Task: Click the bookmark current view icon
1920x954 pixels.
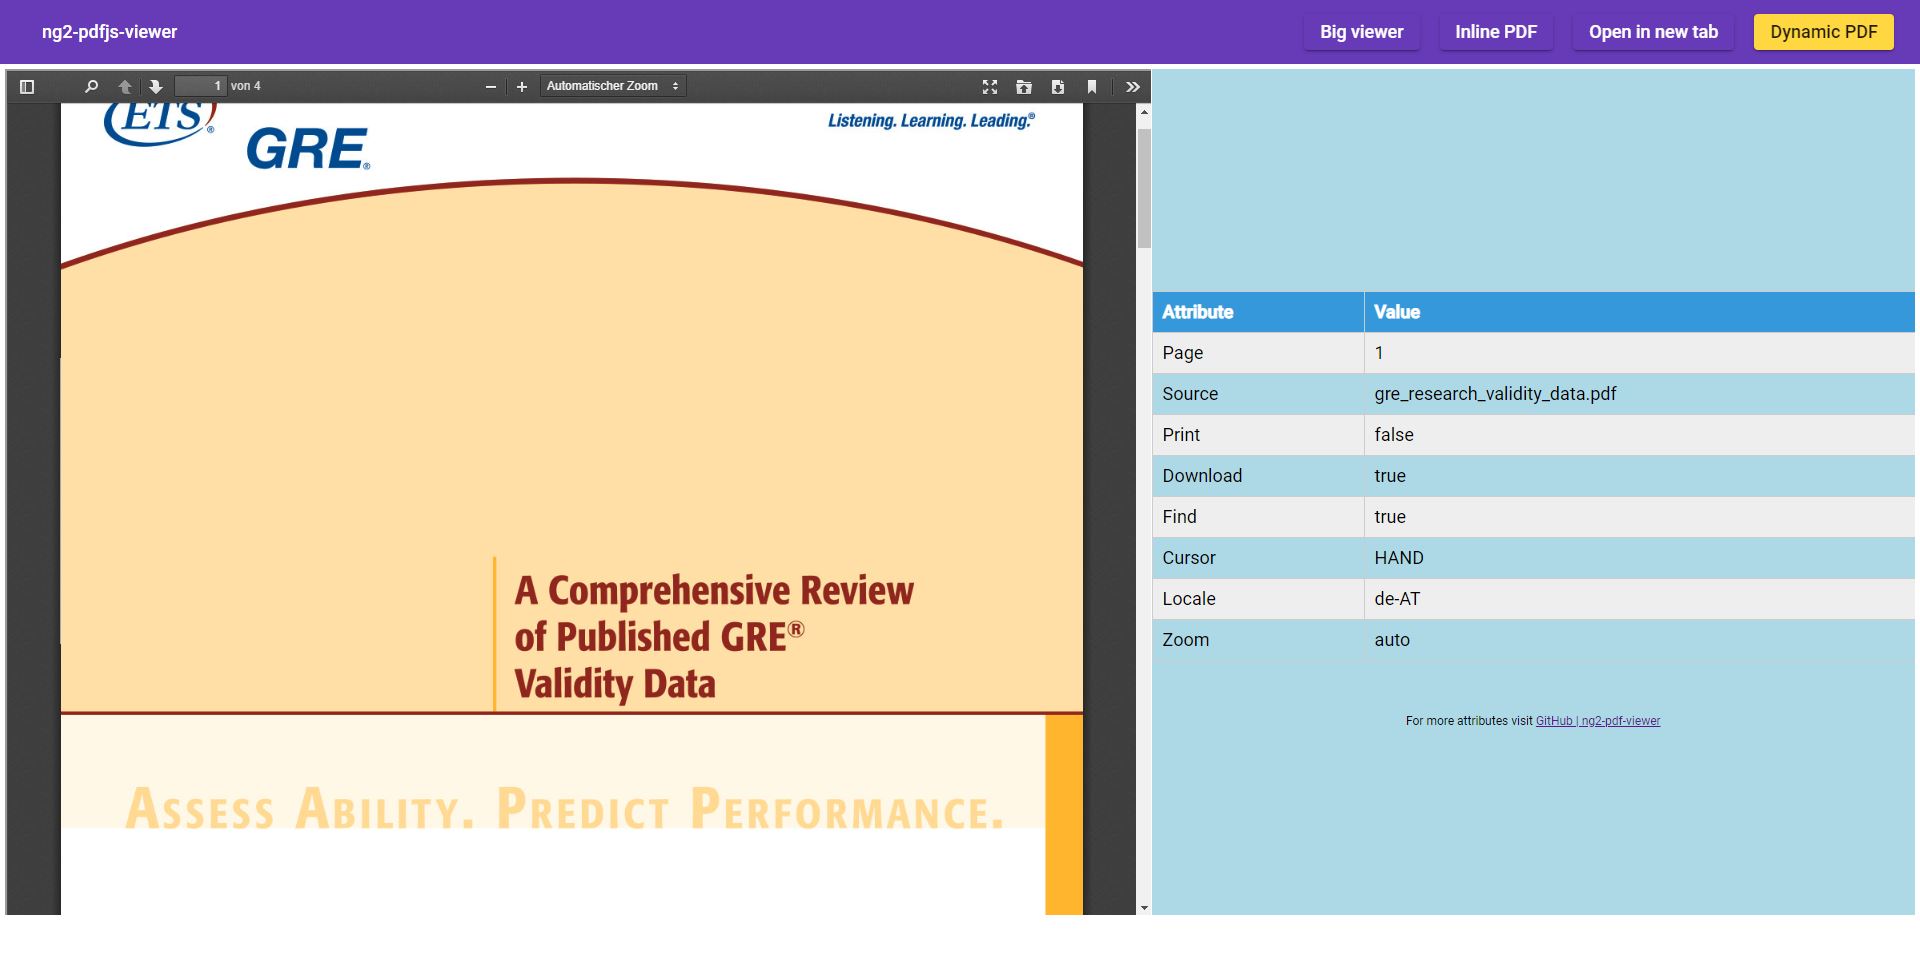Action: pos(1092,87)
